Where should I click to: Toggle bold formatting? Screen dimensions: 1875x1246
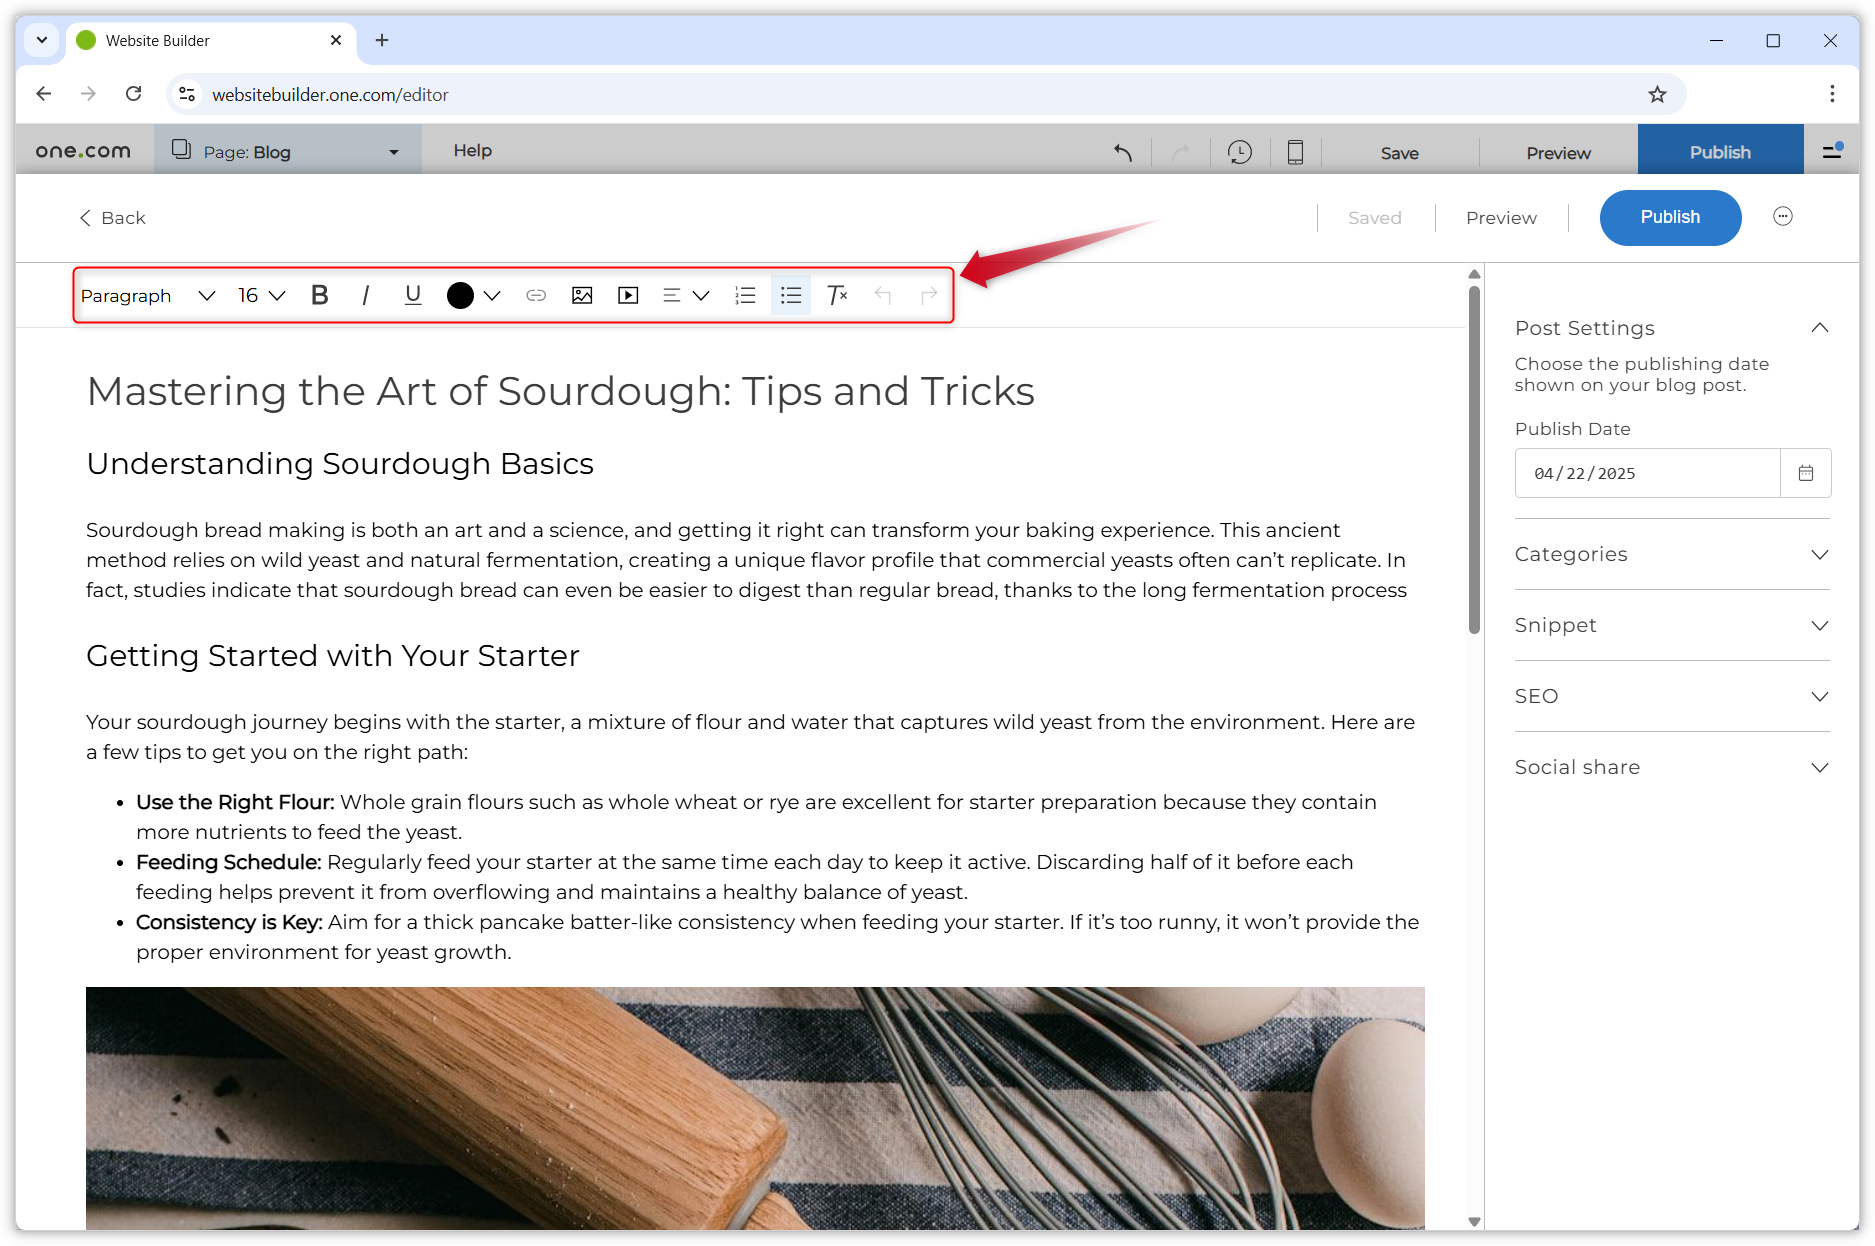tap(320, 295)
